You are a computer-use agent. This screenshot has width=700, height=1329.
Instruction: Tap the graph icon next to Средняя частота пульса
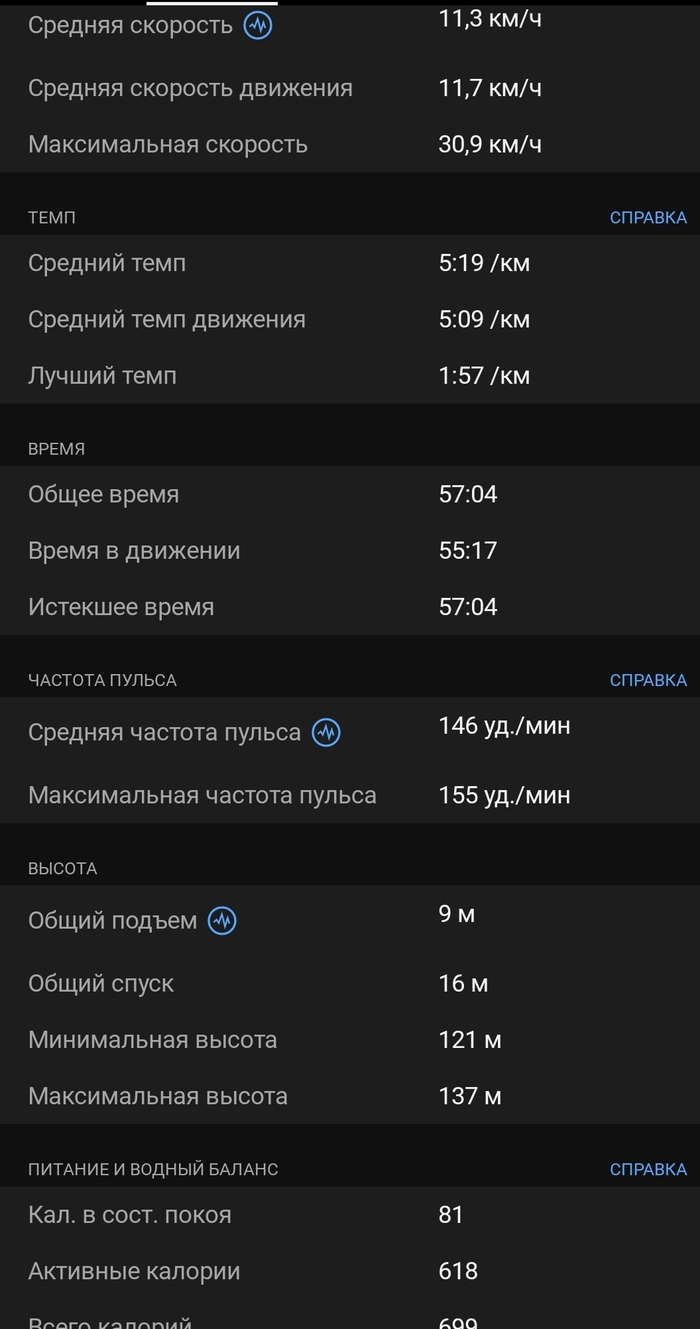326,733
